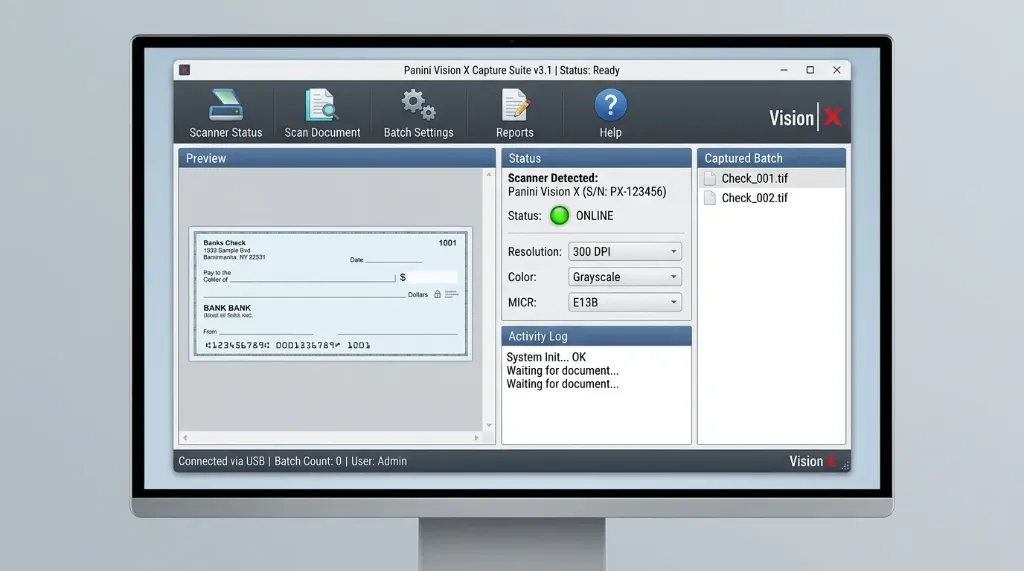The height and width of the screenshot is (571, 1024).
Task: Open the MICR E13B dropdown
Action: coord(625,302)
